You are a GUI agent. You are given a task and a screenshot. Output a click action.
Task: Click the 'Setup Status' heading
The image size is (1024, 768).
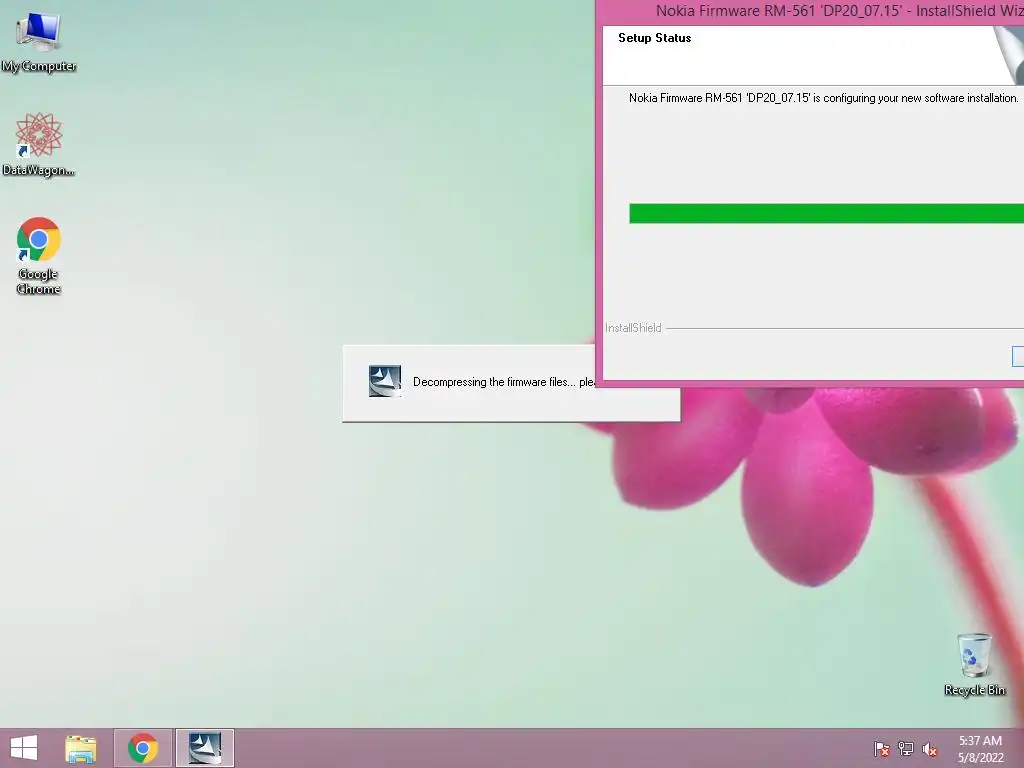click(654, 38)
